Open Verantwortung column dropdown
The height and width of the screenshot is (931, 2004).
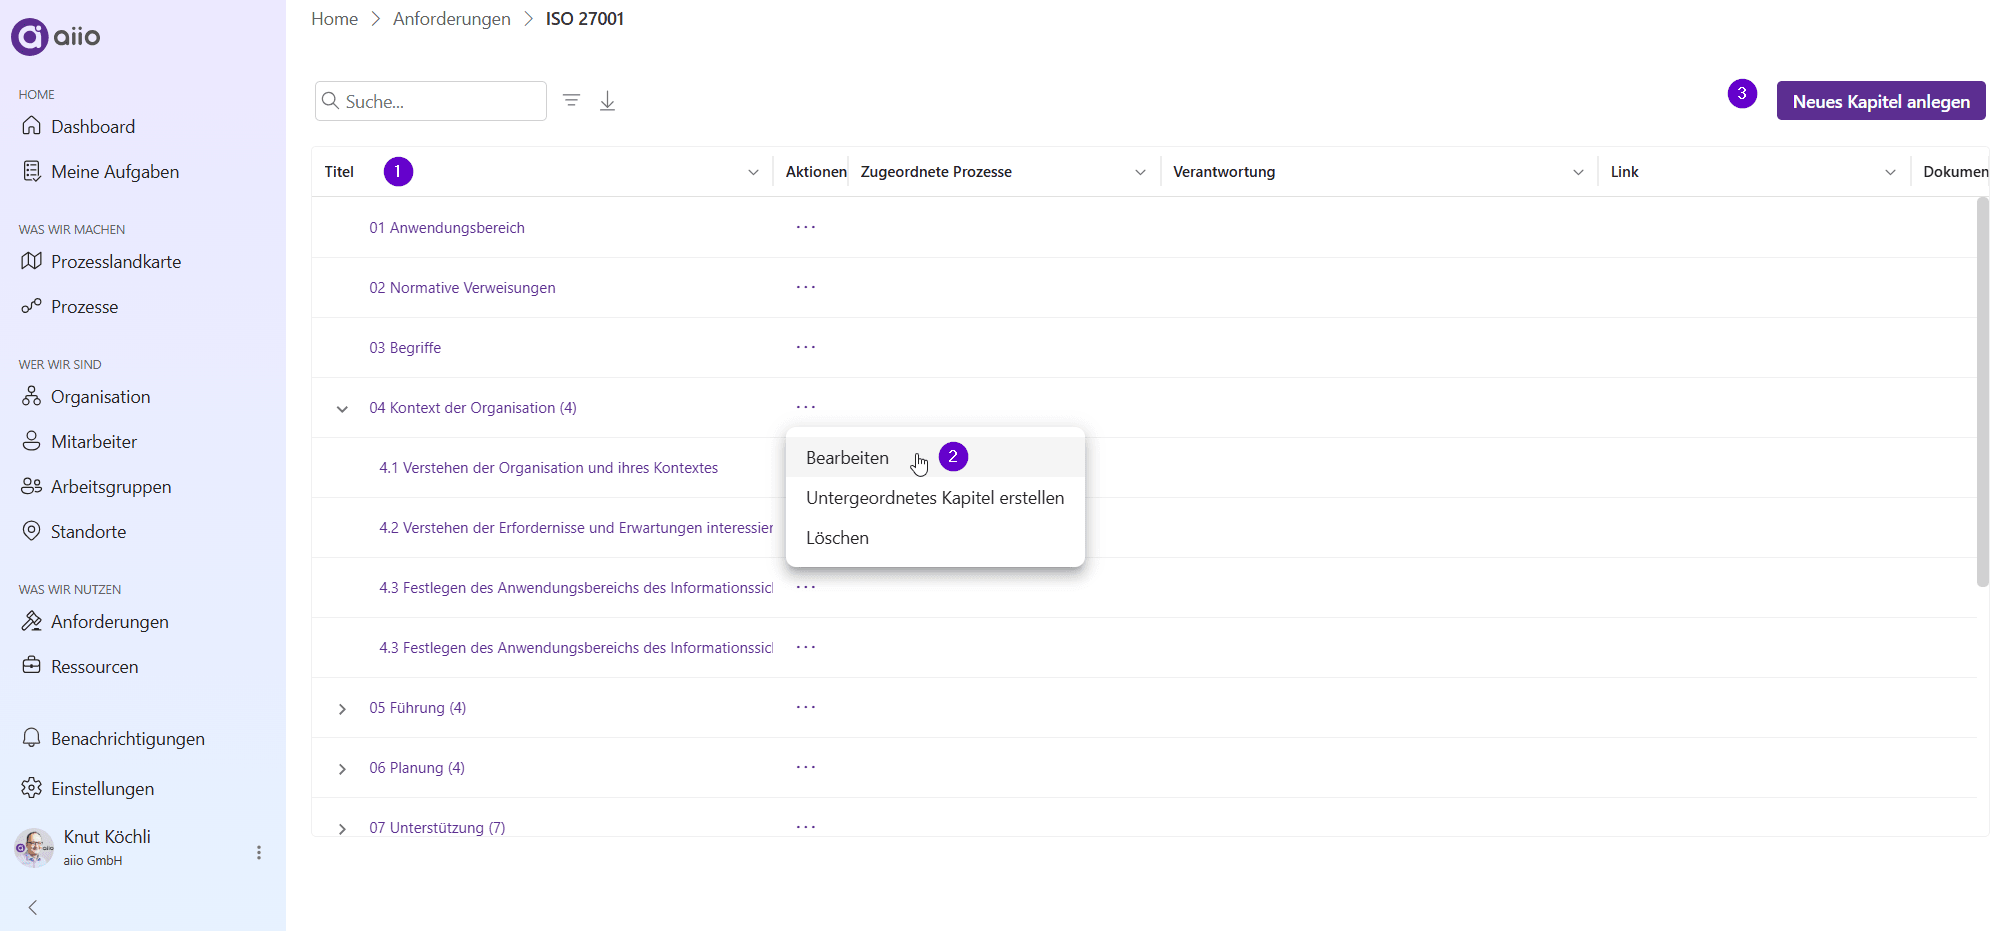[1578, 172]
